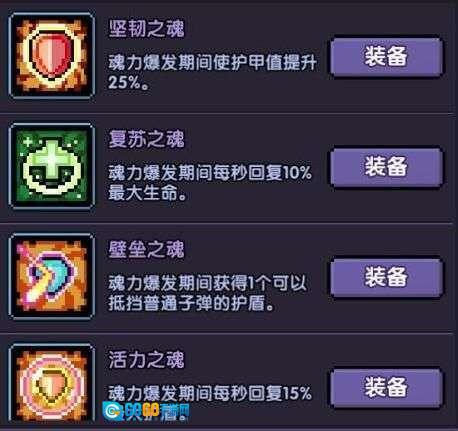
Task: Open the 坚韧之魂 skill title
Action: 146,29
